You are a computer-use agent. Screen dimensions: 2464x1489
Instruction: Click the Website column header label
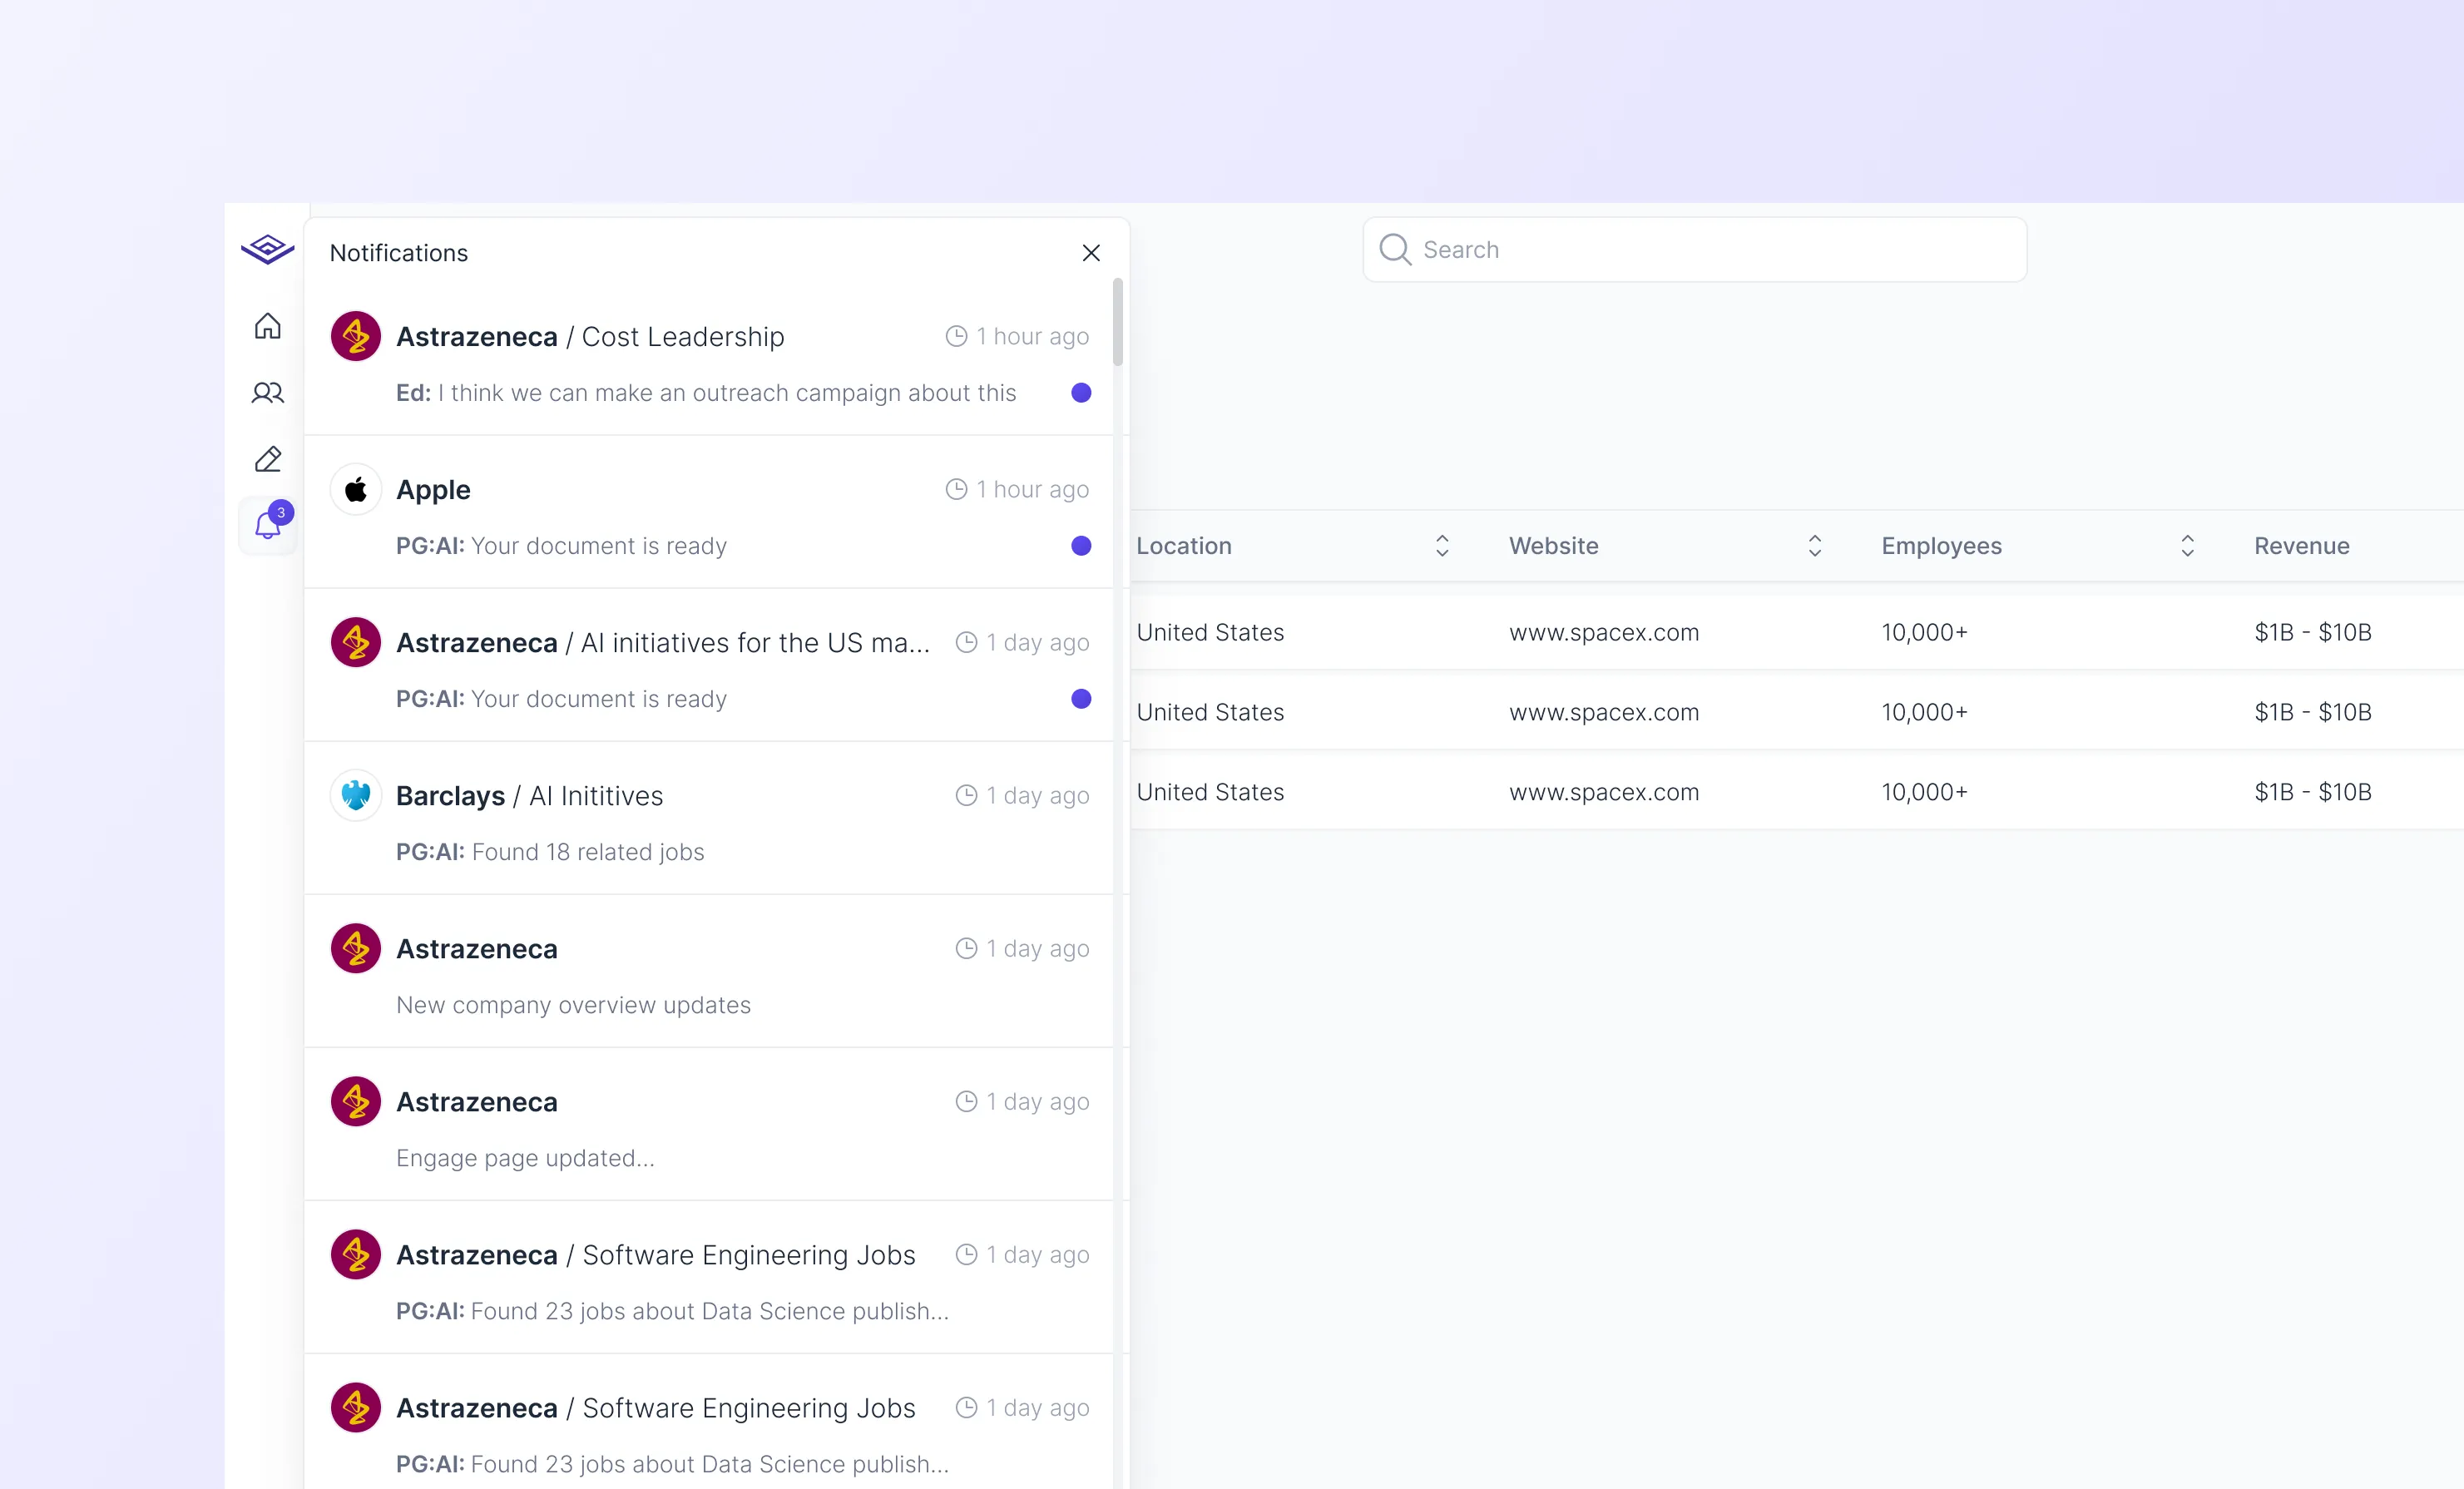click(1553, 546)
